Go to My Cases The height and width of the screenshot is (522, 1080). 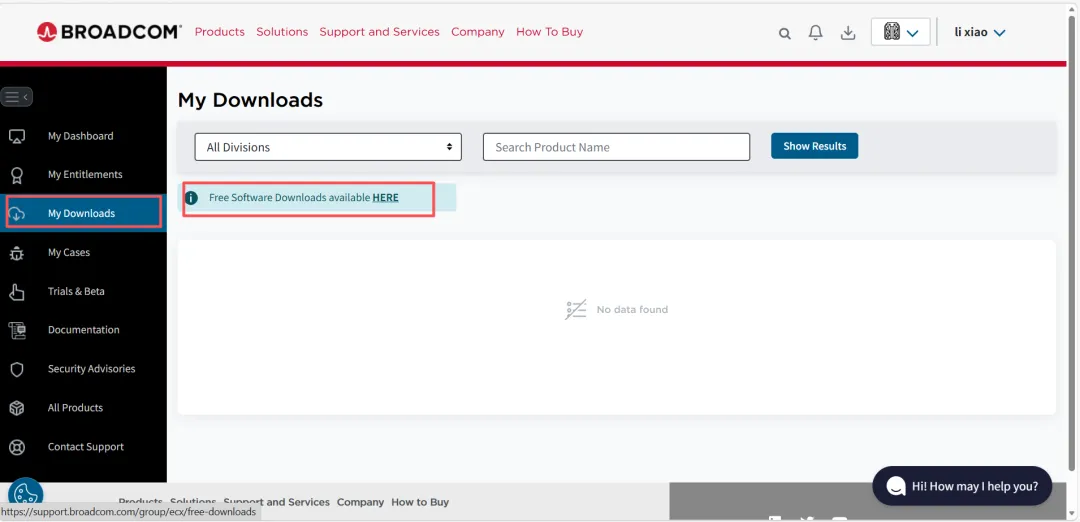click(x=69, y=253)
